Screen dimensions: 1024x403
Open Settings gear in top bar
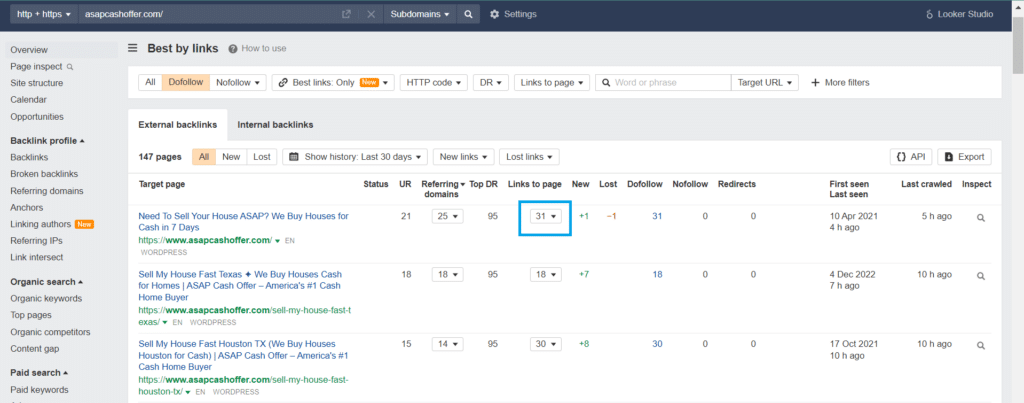point(513,14)
